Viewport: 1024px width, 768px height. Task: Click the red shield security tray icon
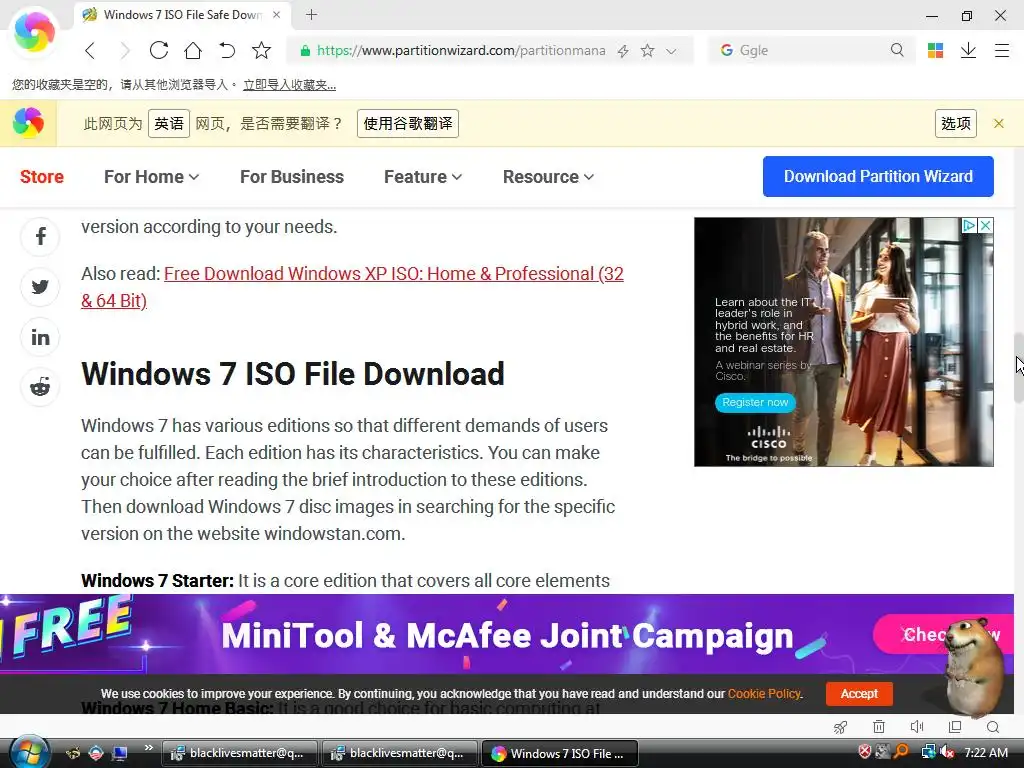(x=865, y=752)
